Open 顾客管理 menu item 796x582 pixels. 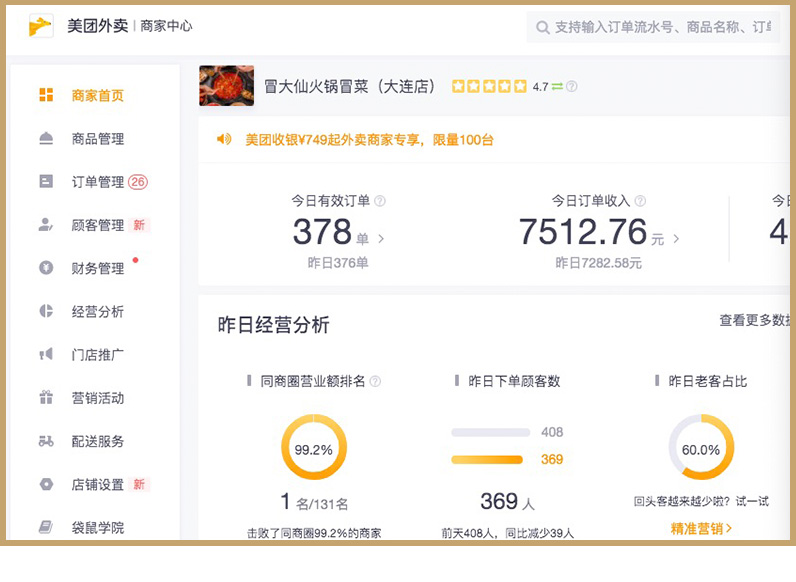click(x=98, y=225)
